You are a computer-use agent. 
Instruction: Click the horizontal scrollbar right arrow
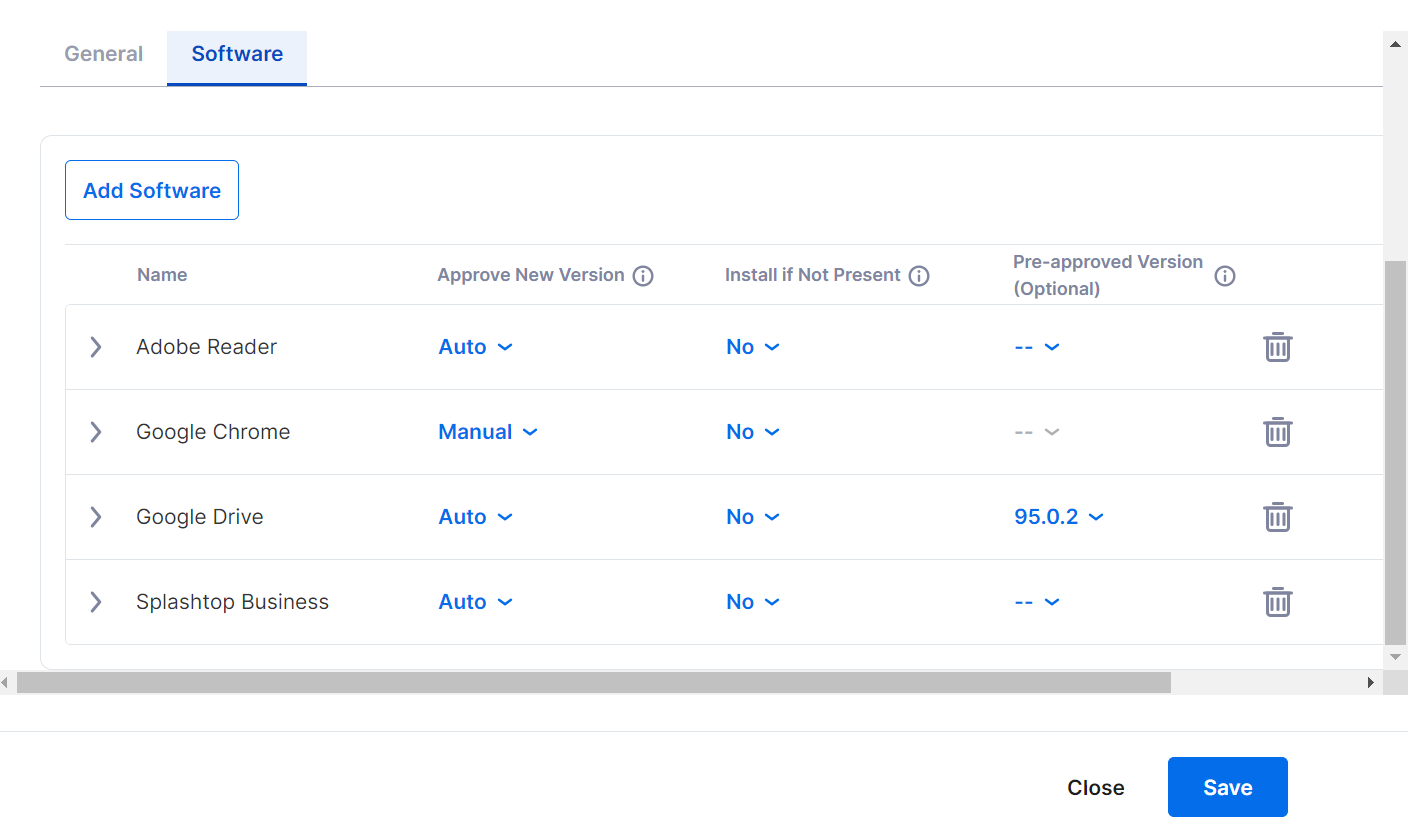point(1370,682)
